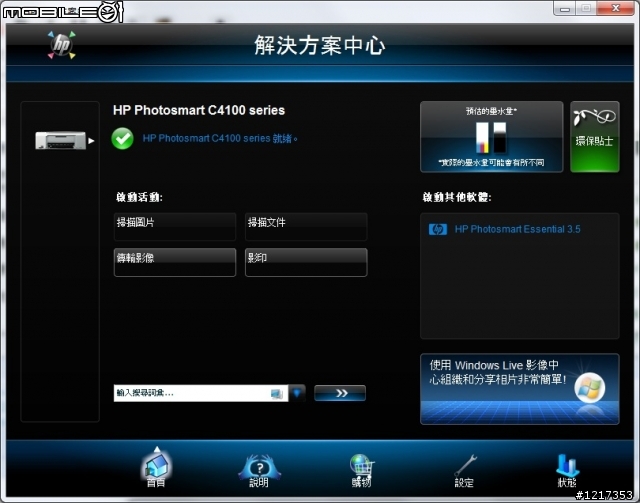Viewport: 640px width, 503px height.
Task: Click the computer icon inside search box
Action: click(277, 394)
